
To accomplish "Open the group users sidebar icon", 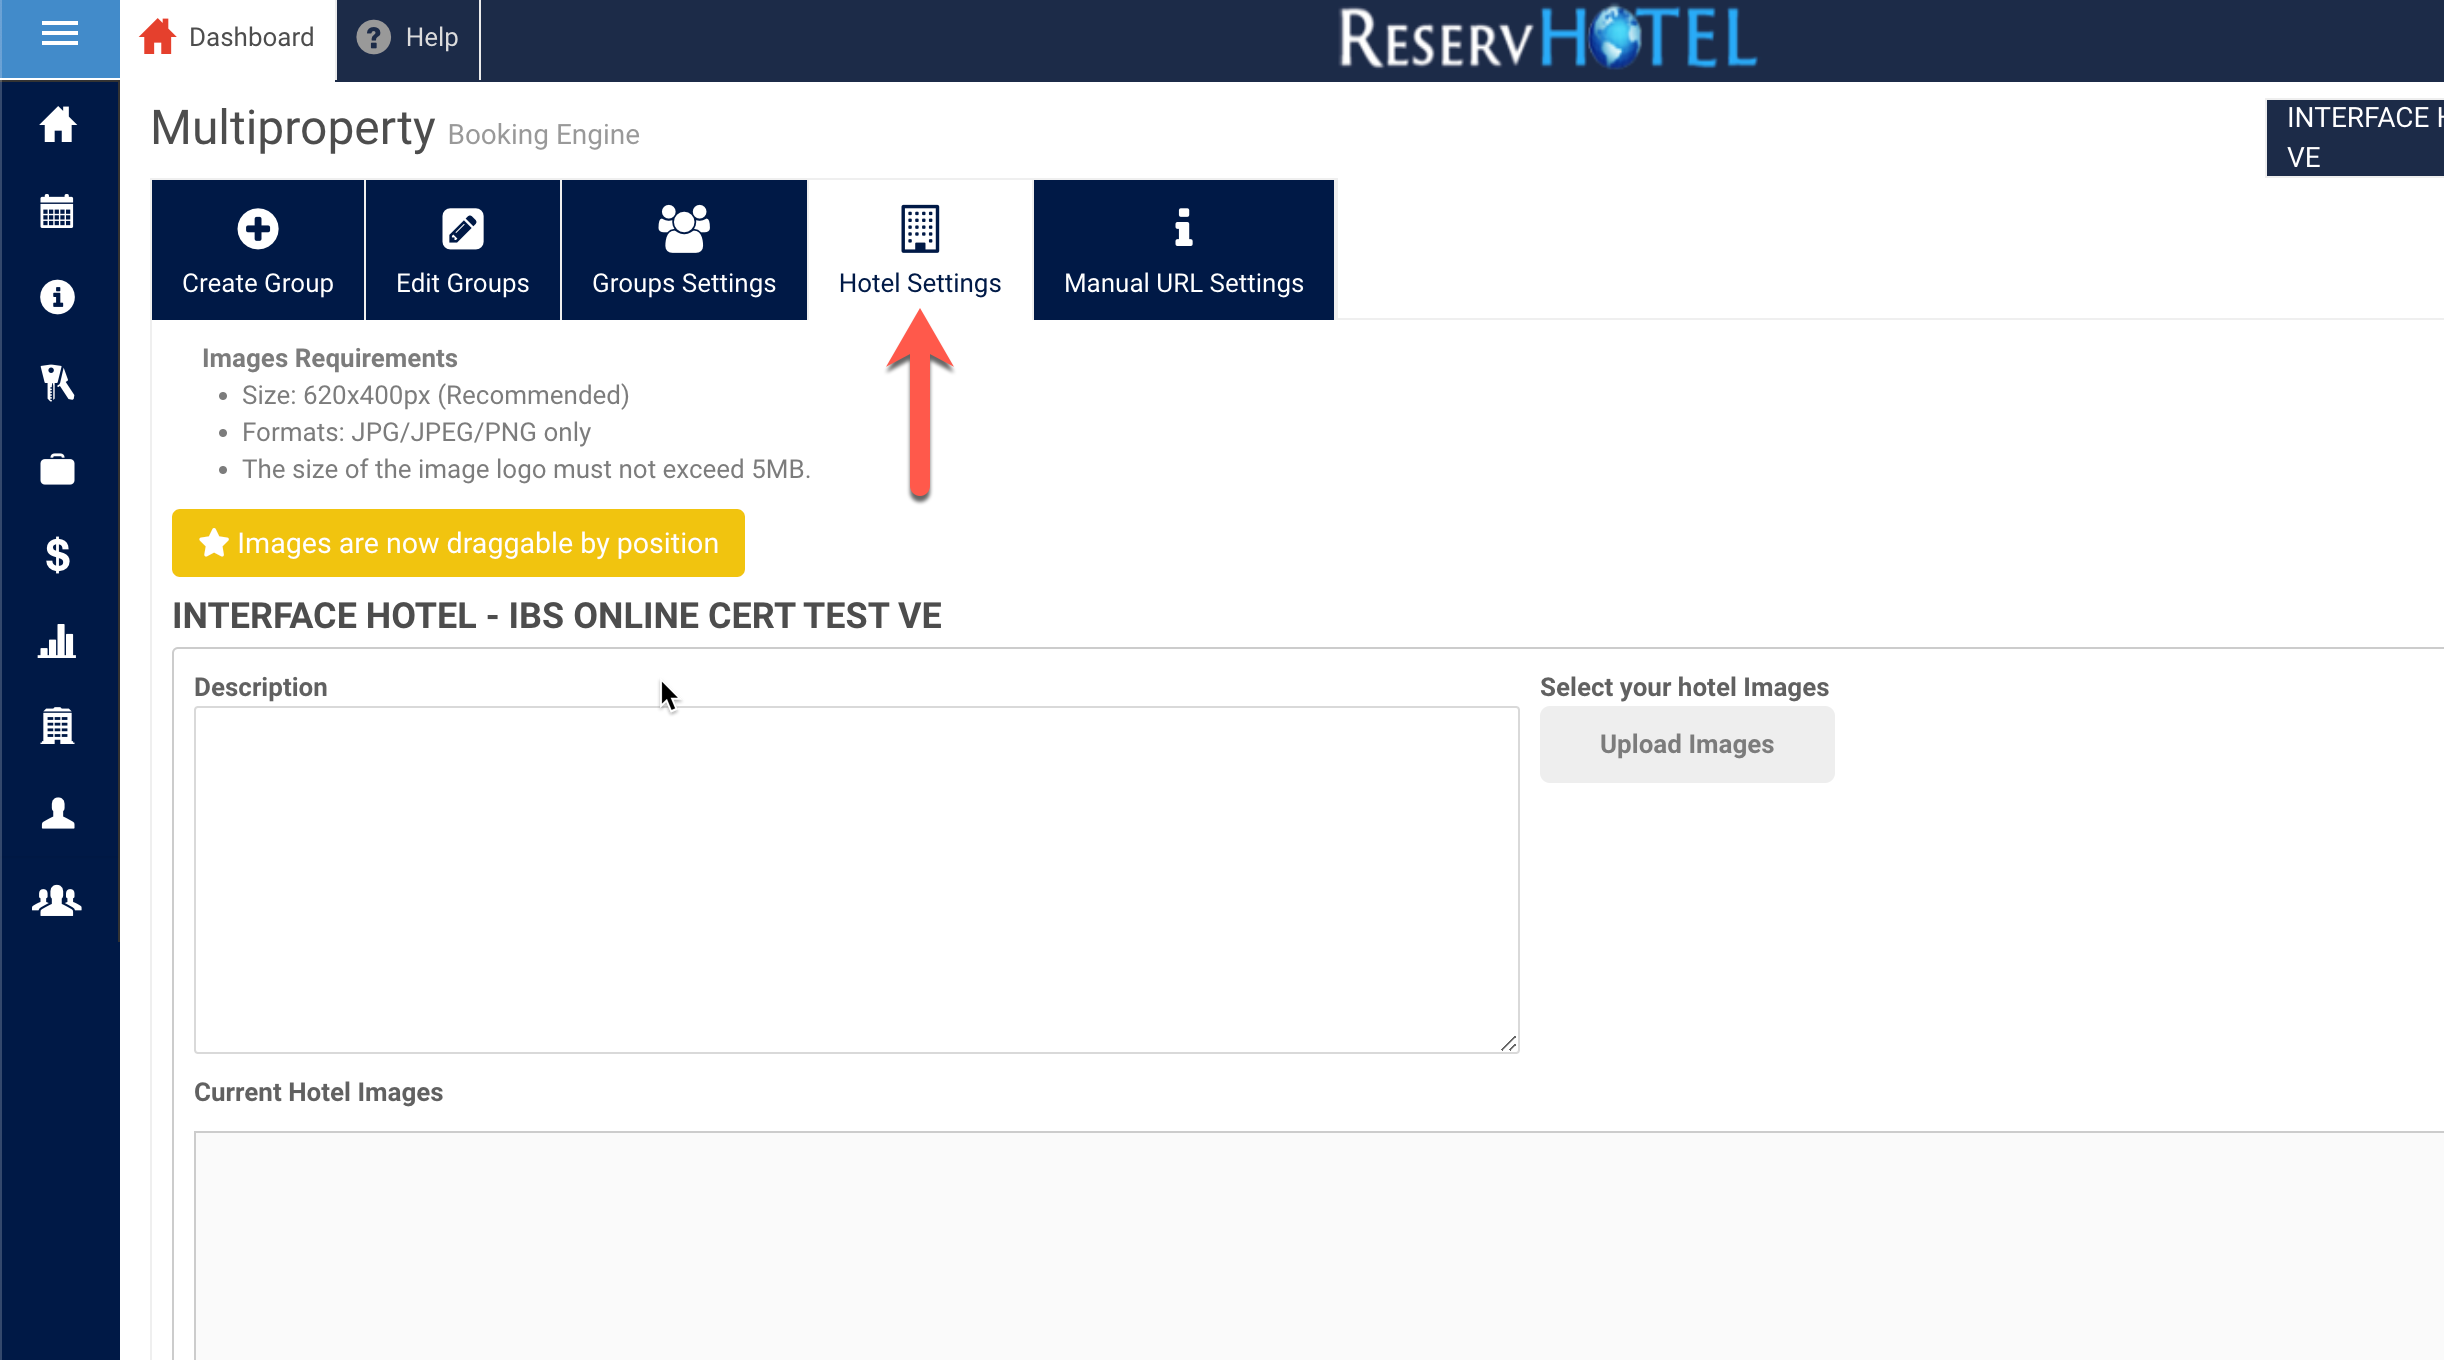I will [x=57, y=900].
